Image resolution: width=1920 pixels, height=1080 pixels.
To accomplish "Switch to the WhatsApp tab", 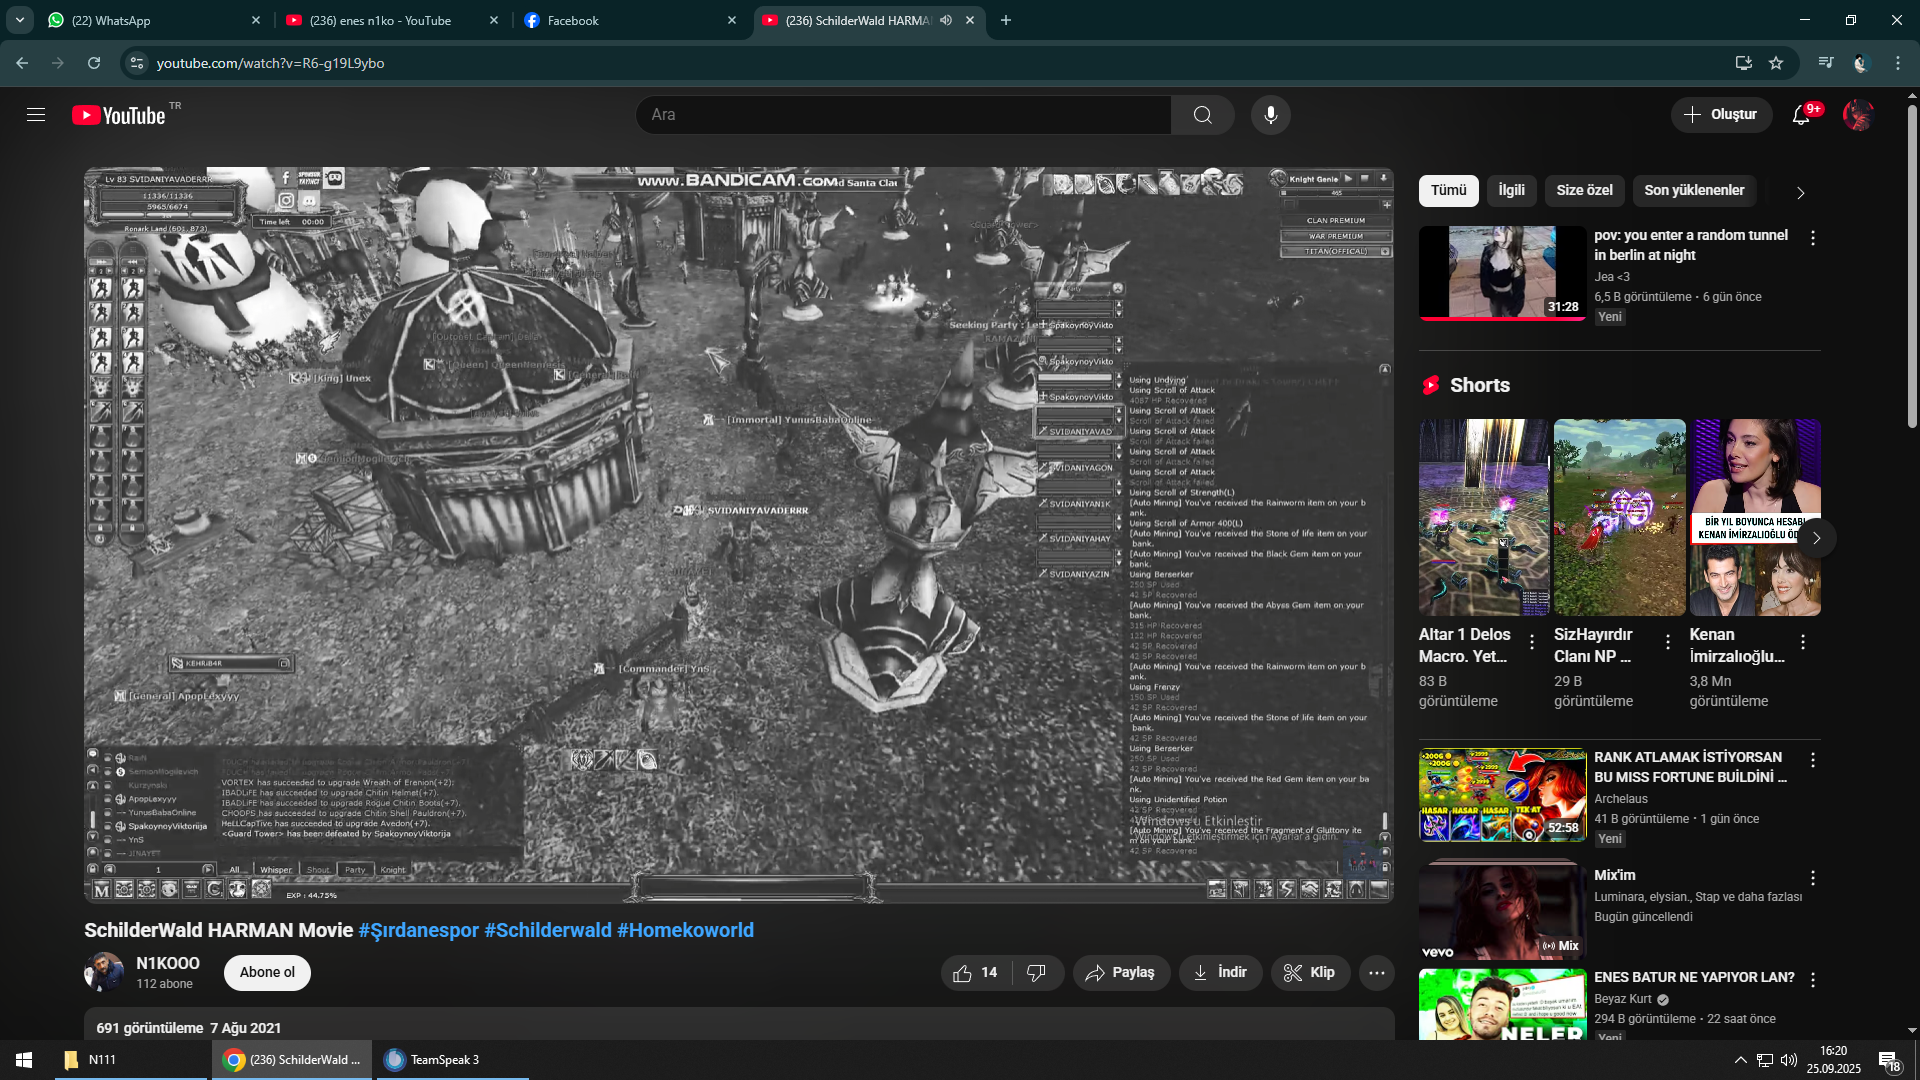I will point(155,20).
